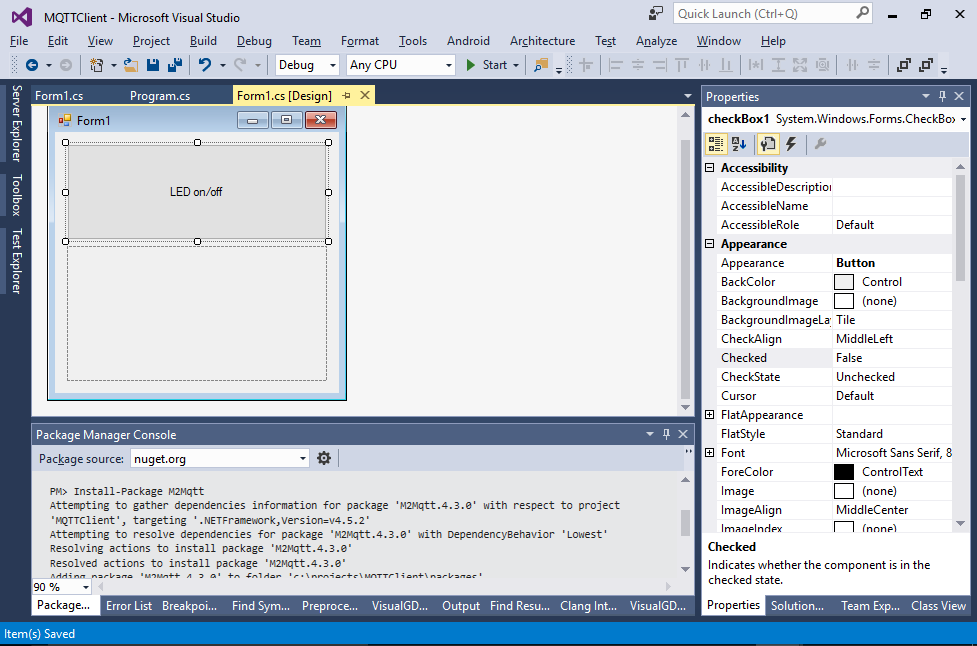Viewport: 977px width, 646px height.
Task: Toggle auto-hide pin on Package Manager Console
Action: [666, 434]
